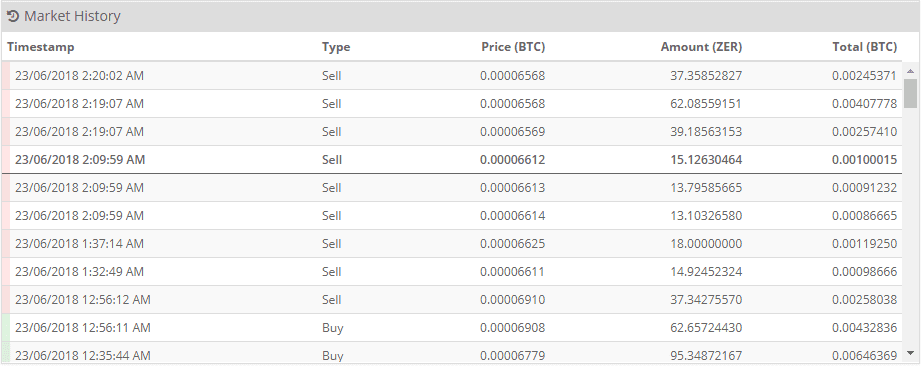
Task: Click the scrollbar down arrow
Action: 910,353
